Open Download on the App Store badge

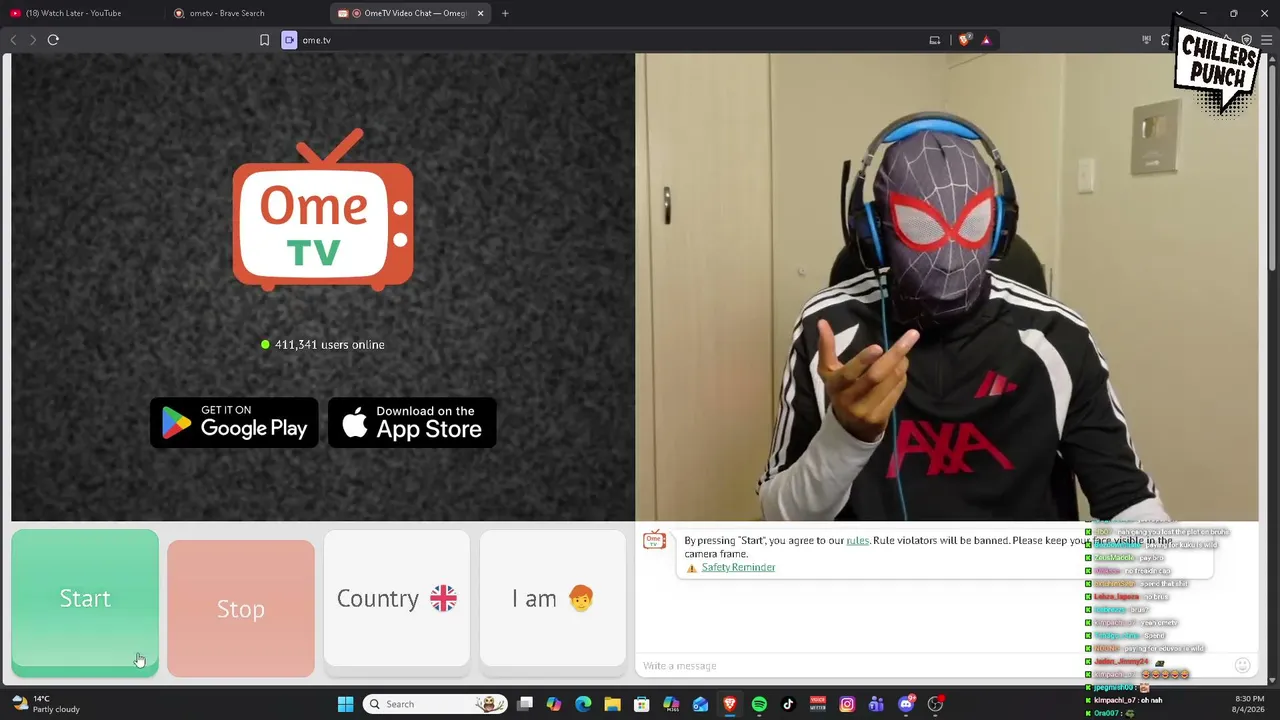pos(412,423)
